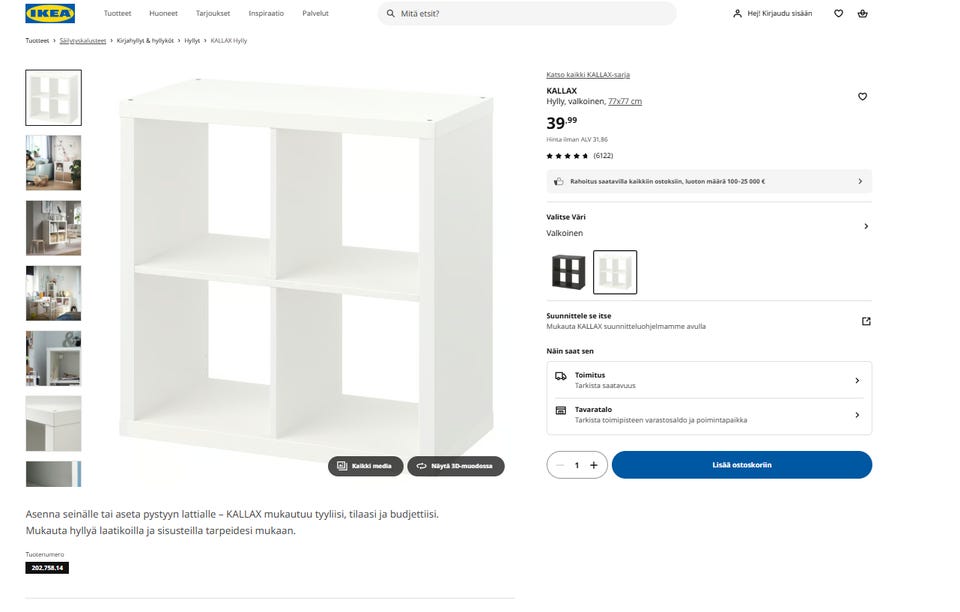Add KALLAX to favourites with heart icon

point(862,96)
